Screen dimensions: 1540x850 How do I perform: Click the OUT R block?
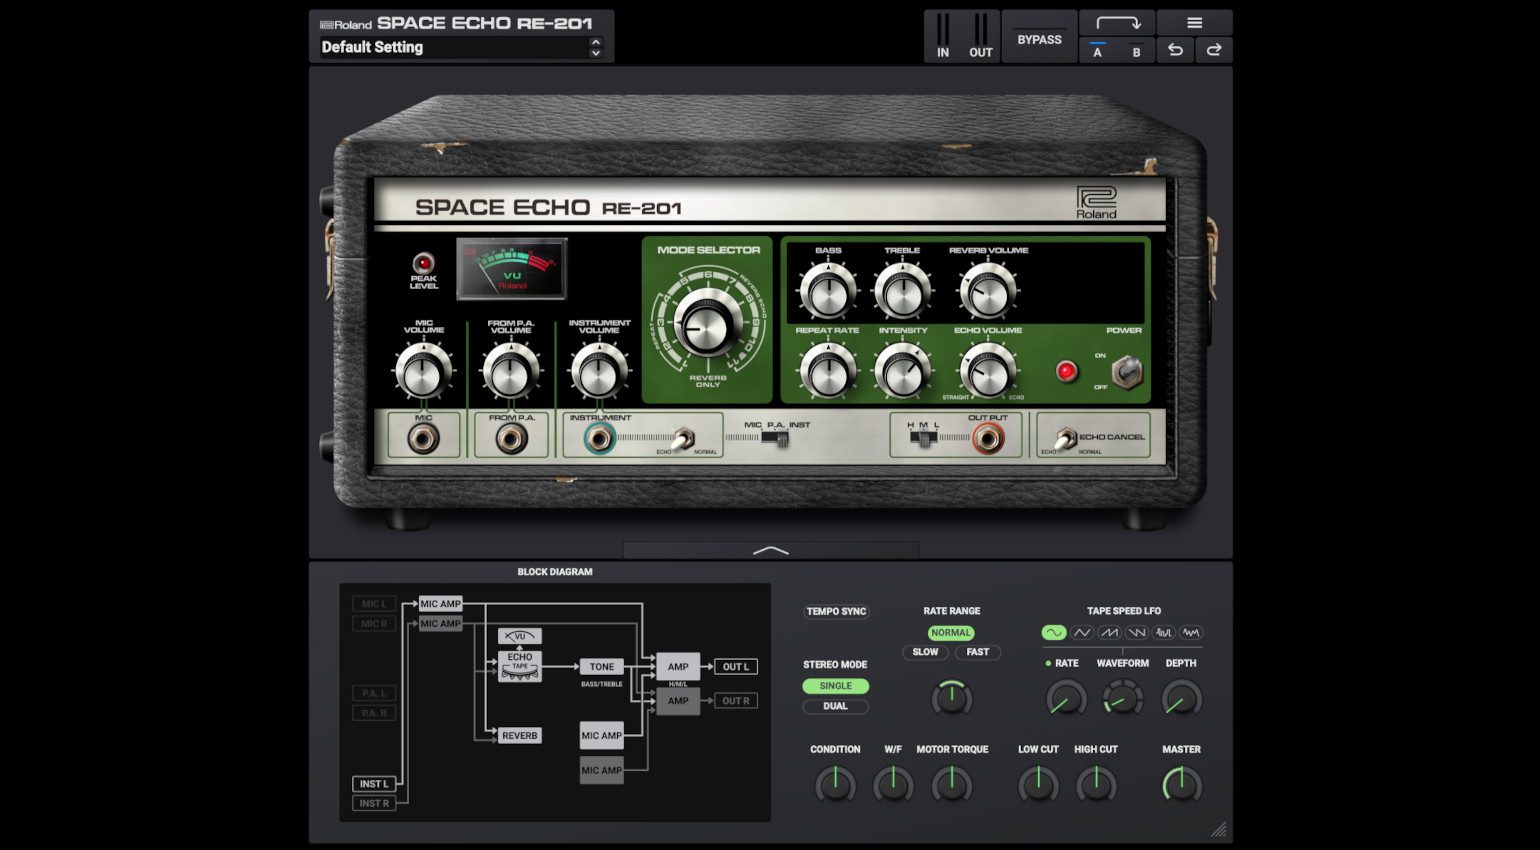point(736,701)
